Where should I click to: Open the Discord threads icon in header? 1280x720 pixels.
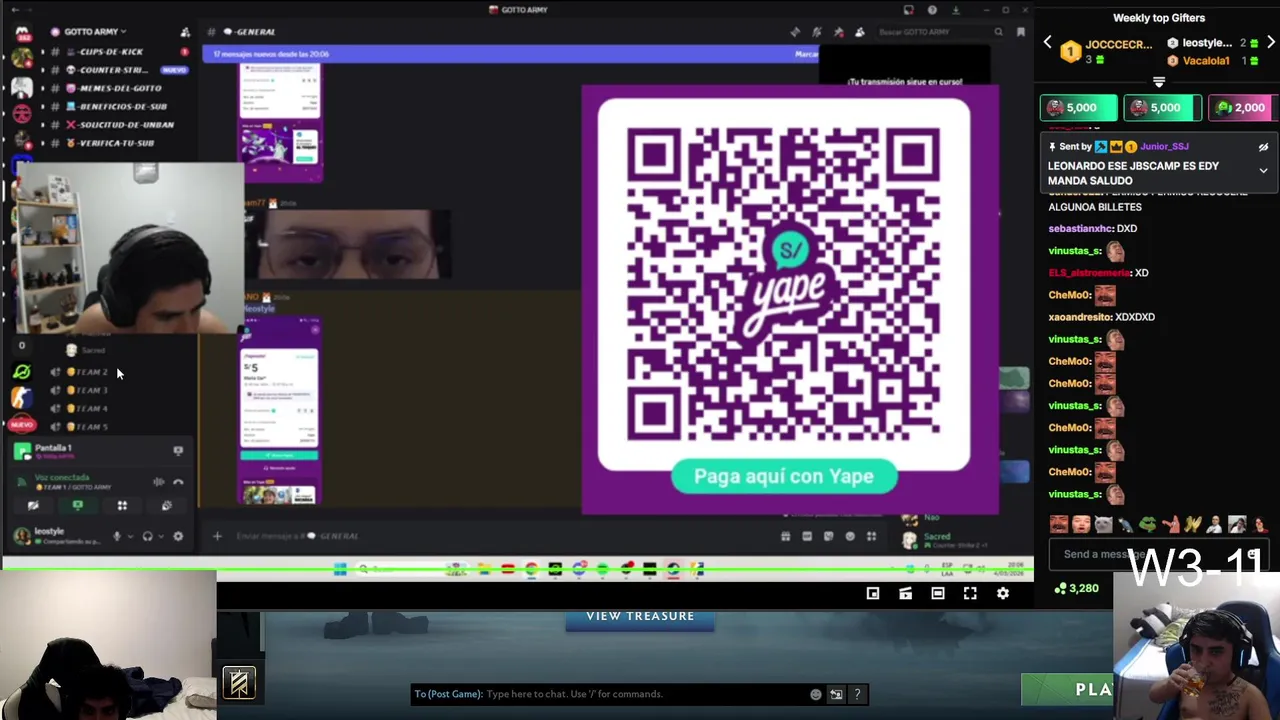coord(795,32)
